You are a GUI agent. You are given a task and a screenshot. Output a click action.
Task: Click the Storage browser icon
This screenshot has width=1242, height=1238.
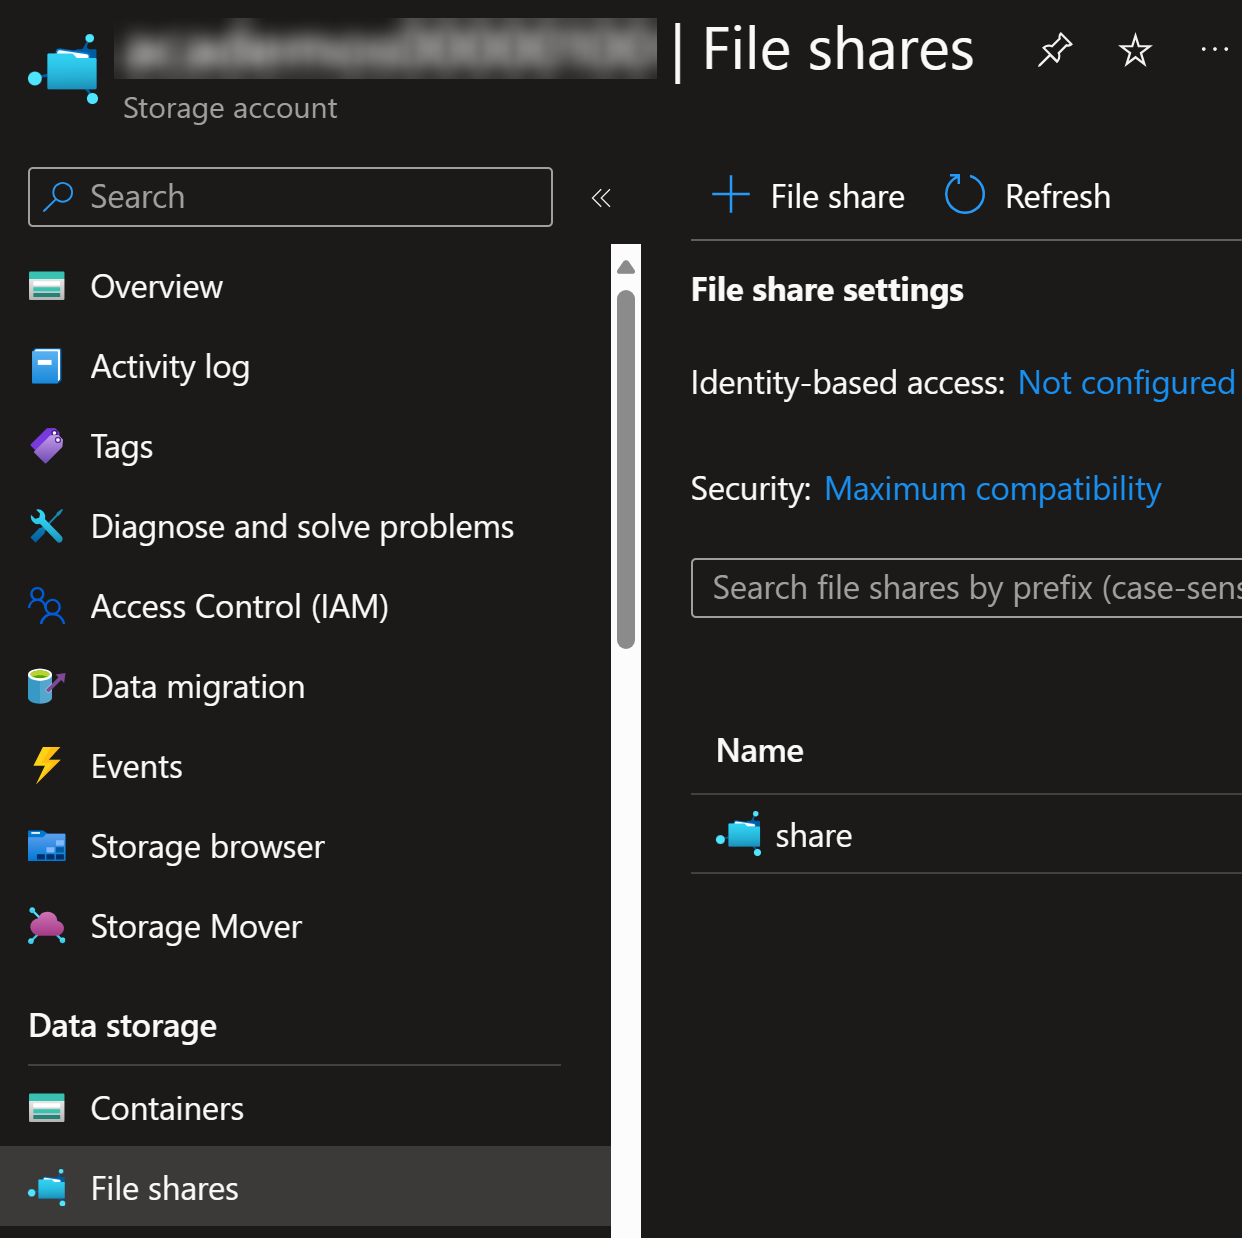click(x=47, y=846)
